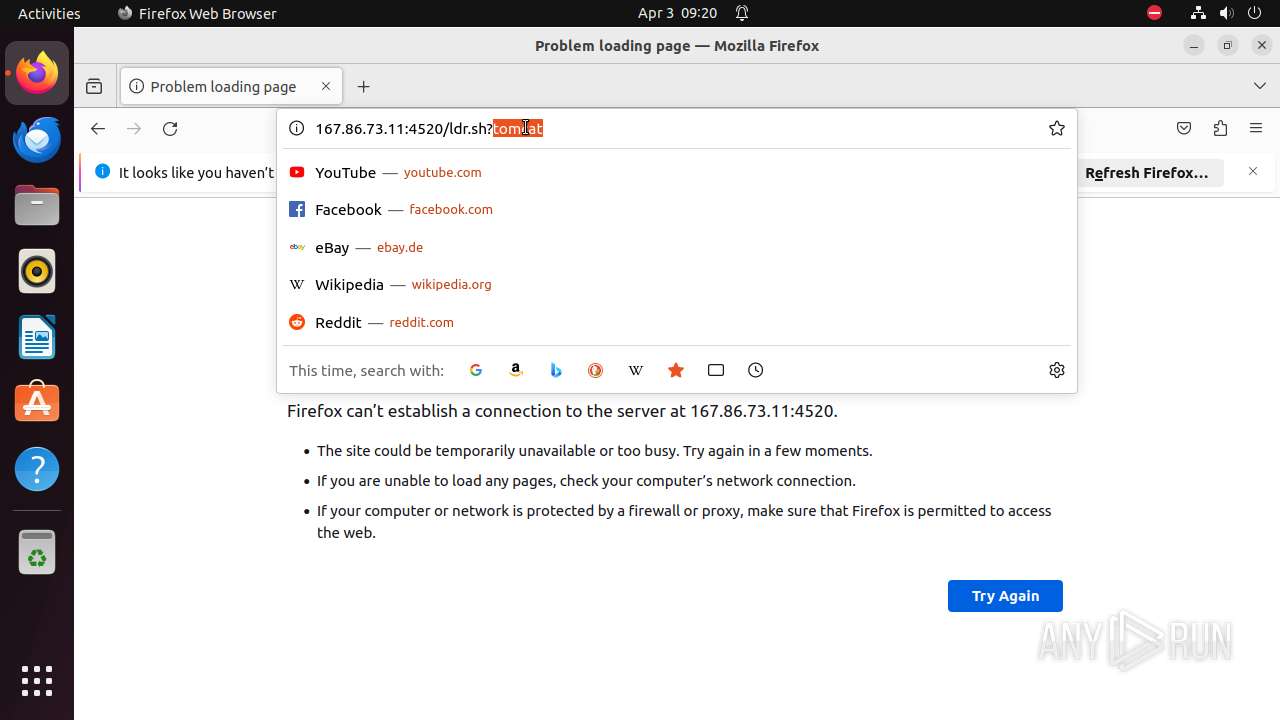Open search settings gear in dropdown
Screen dimensions: 1280x720
pos(1057,370)
